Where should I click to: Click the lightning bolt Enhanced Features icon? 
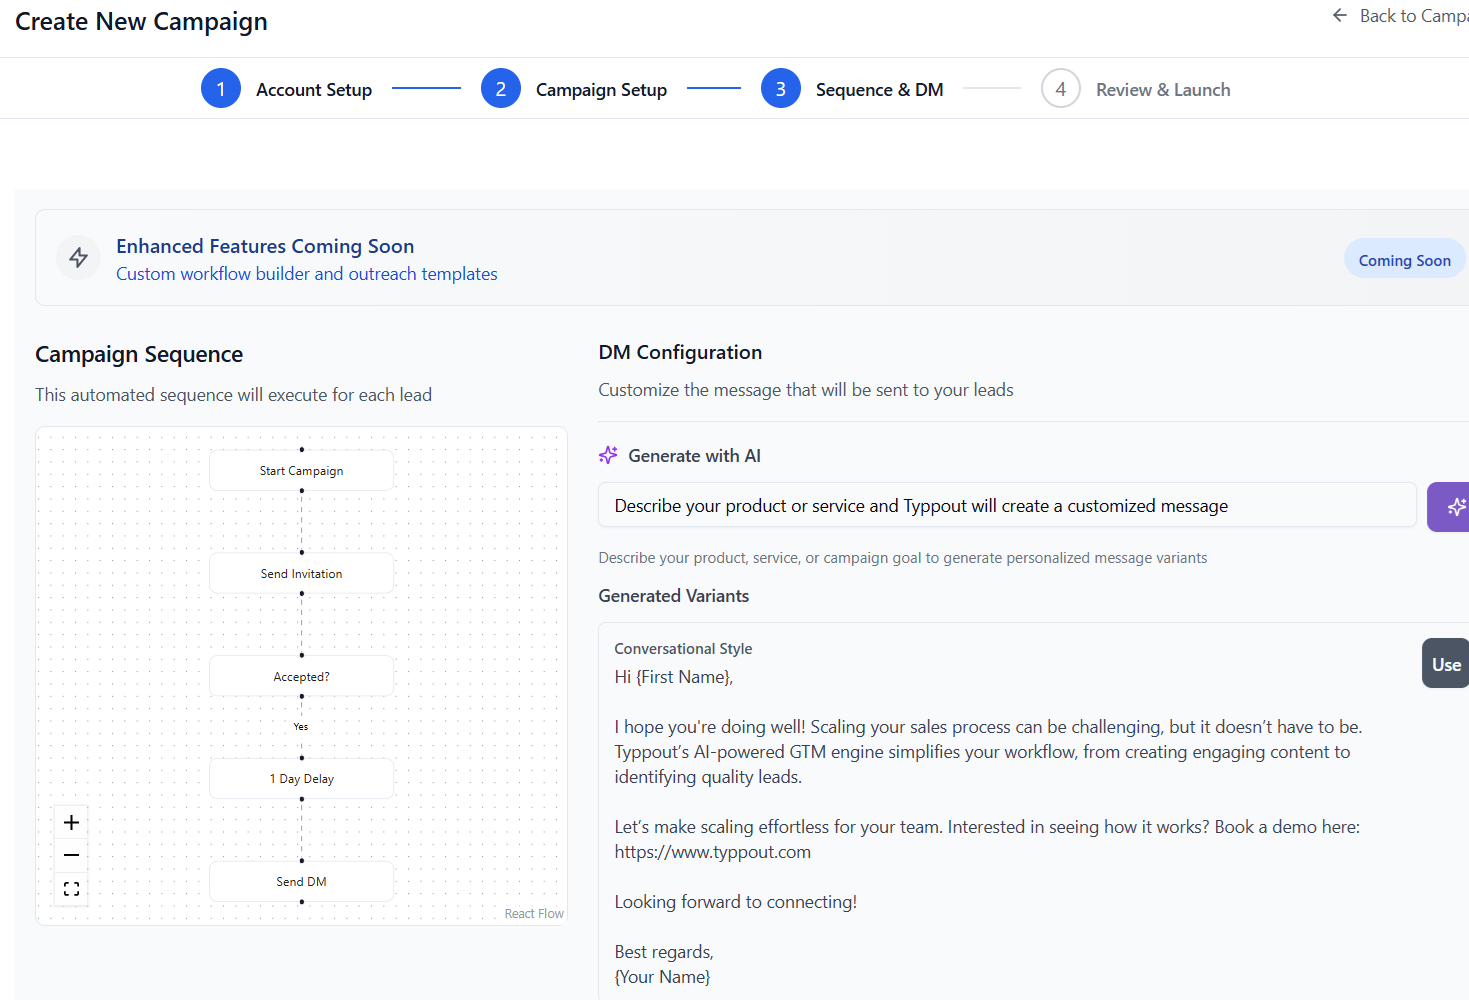pos(79,258)
